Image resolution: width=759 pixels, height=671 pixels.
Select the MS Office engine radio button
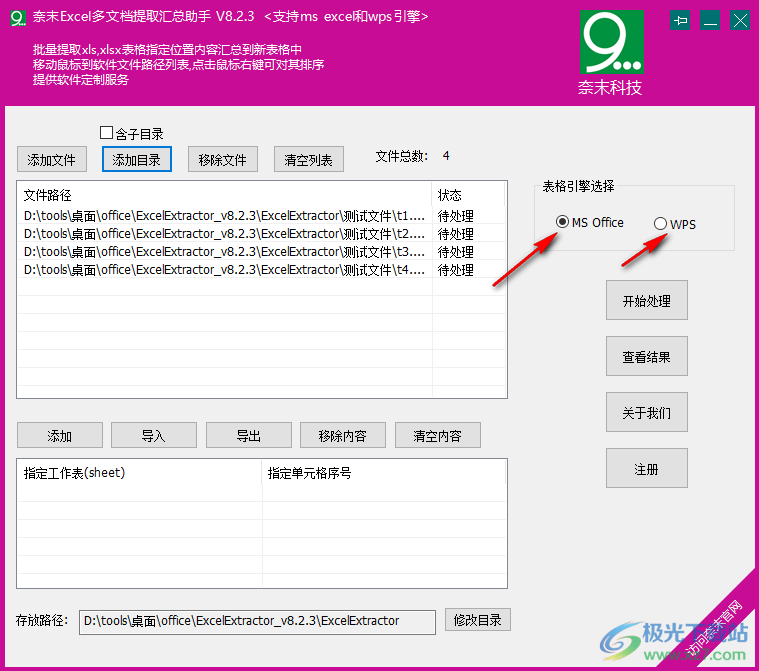(562, 222)
